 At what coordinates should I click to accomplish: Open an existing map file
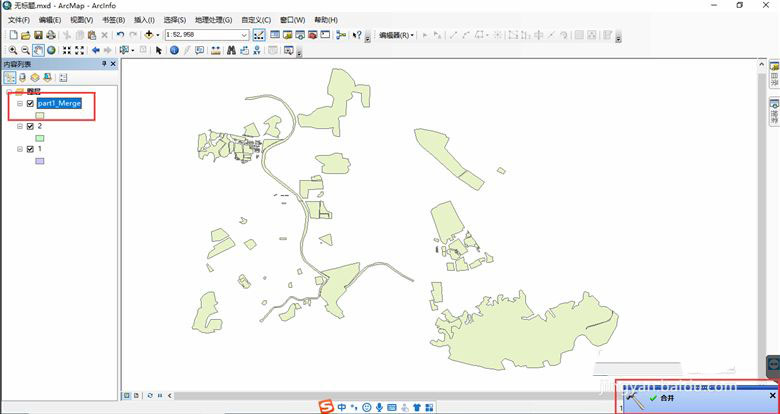(x=25, y=35)
